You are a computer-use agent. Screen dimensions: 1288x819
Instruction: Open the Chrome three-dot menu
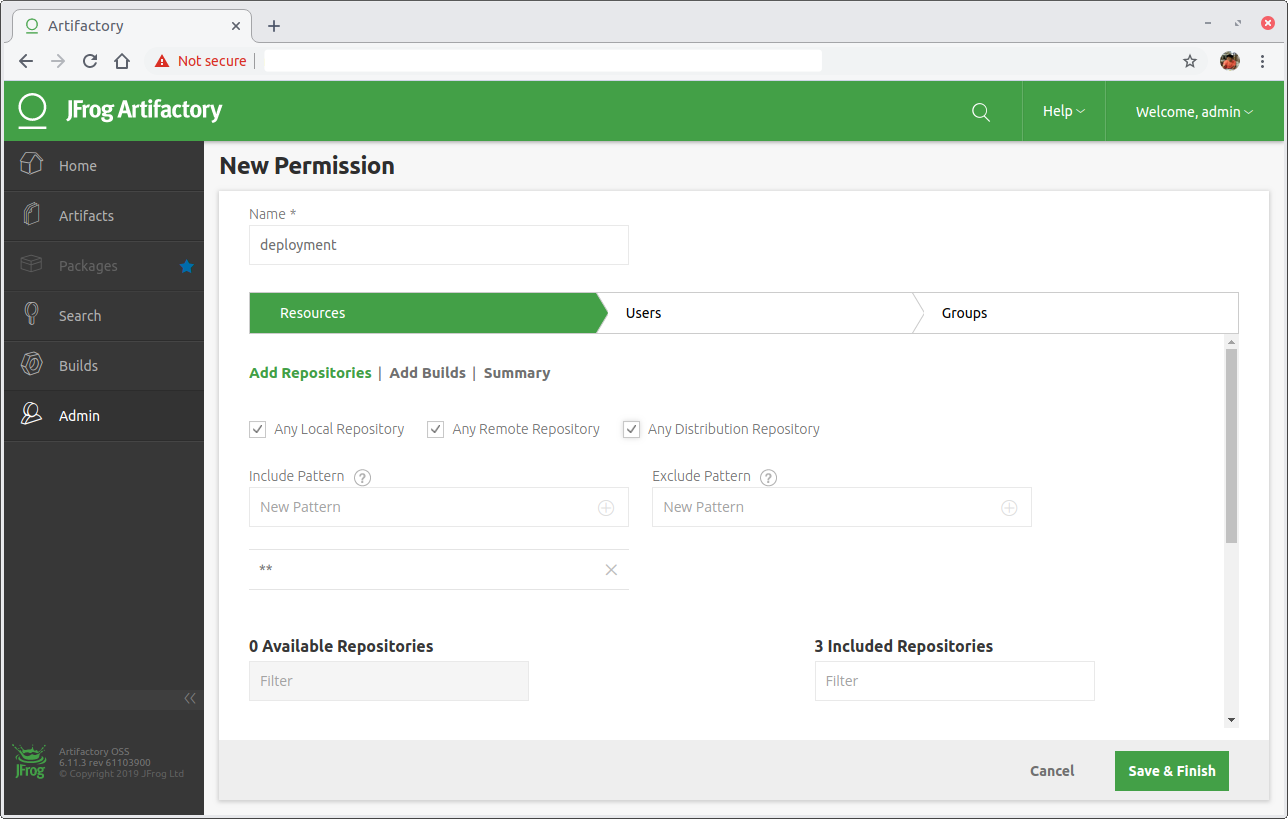pos(1263,61)
